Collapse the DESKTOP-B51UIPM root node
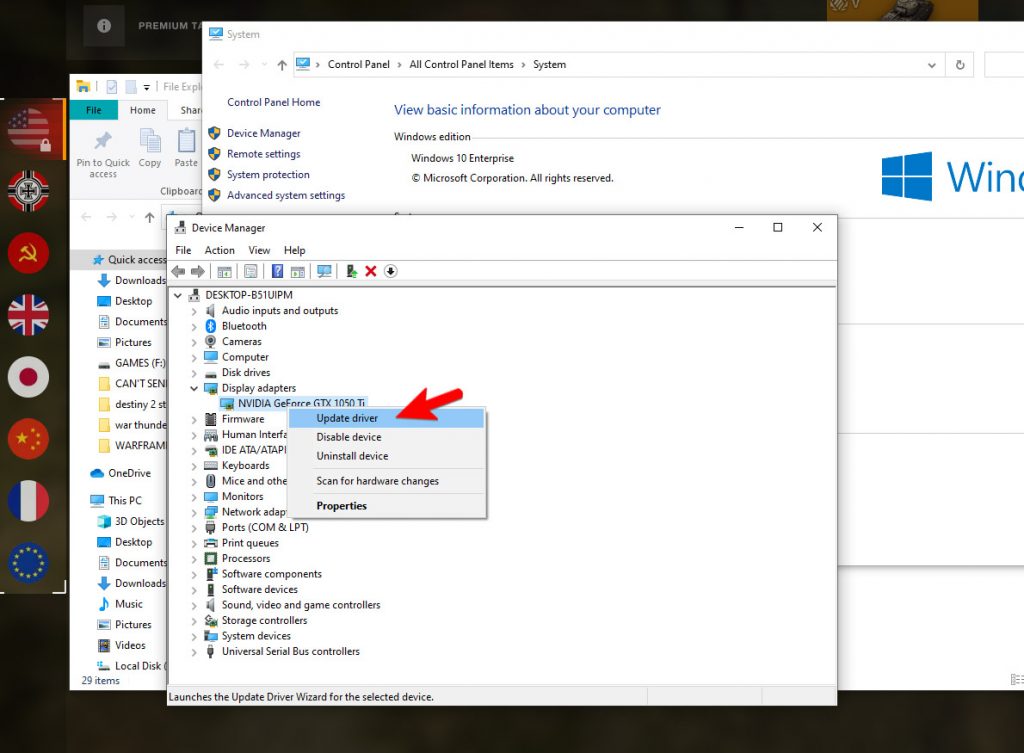 178,295
